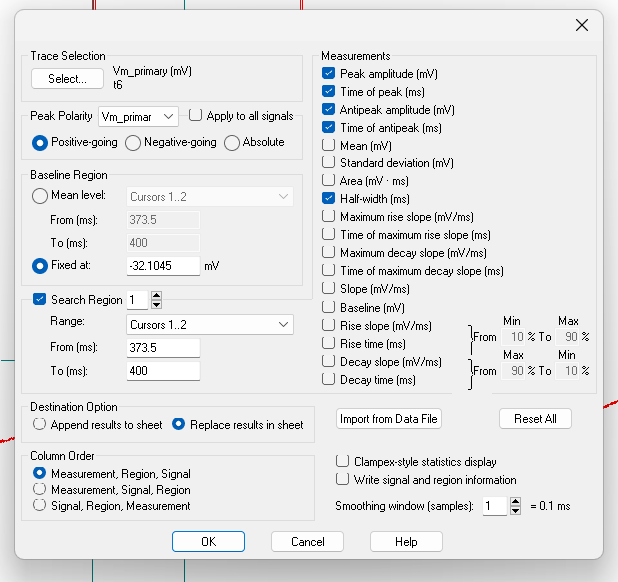Enable Decay time (ms) measurement
This screenshot has width=618, height=582.
click(x=328, y=379)
